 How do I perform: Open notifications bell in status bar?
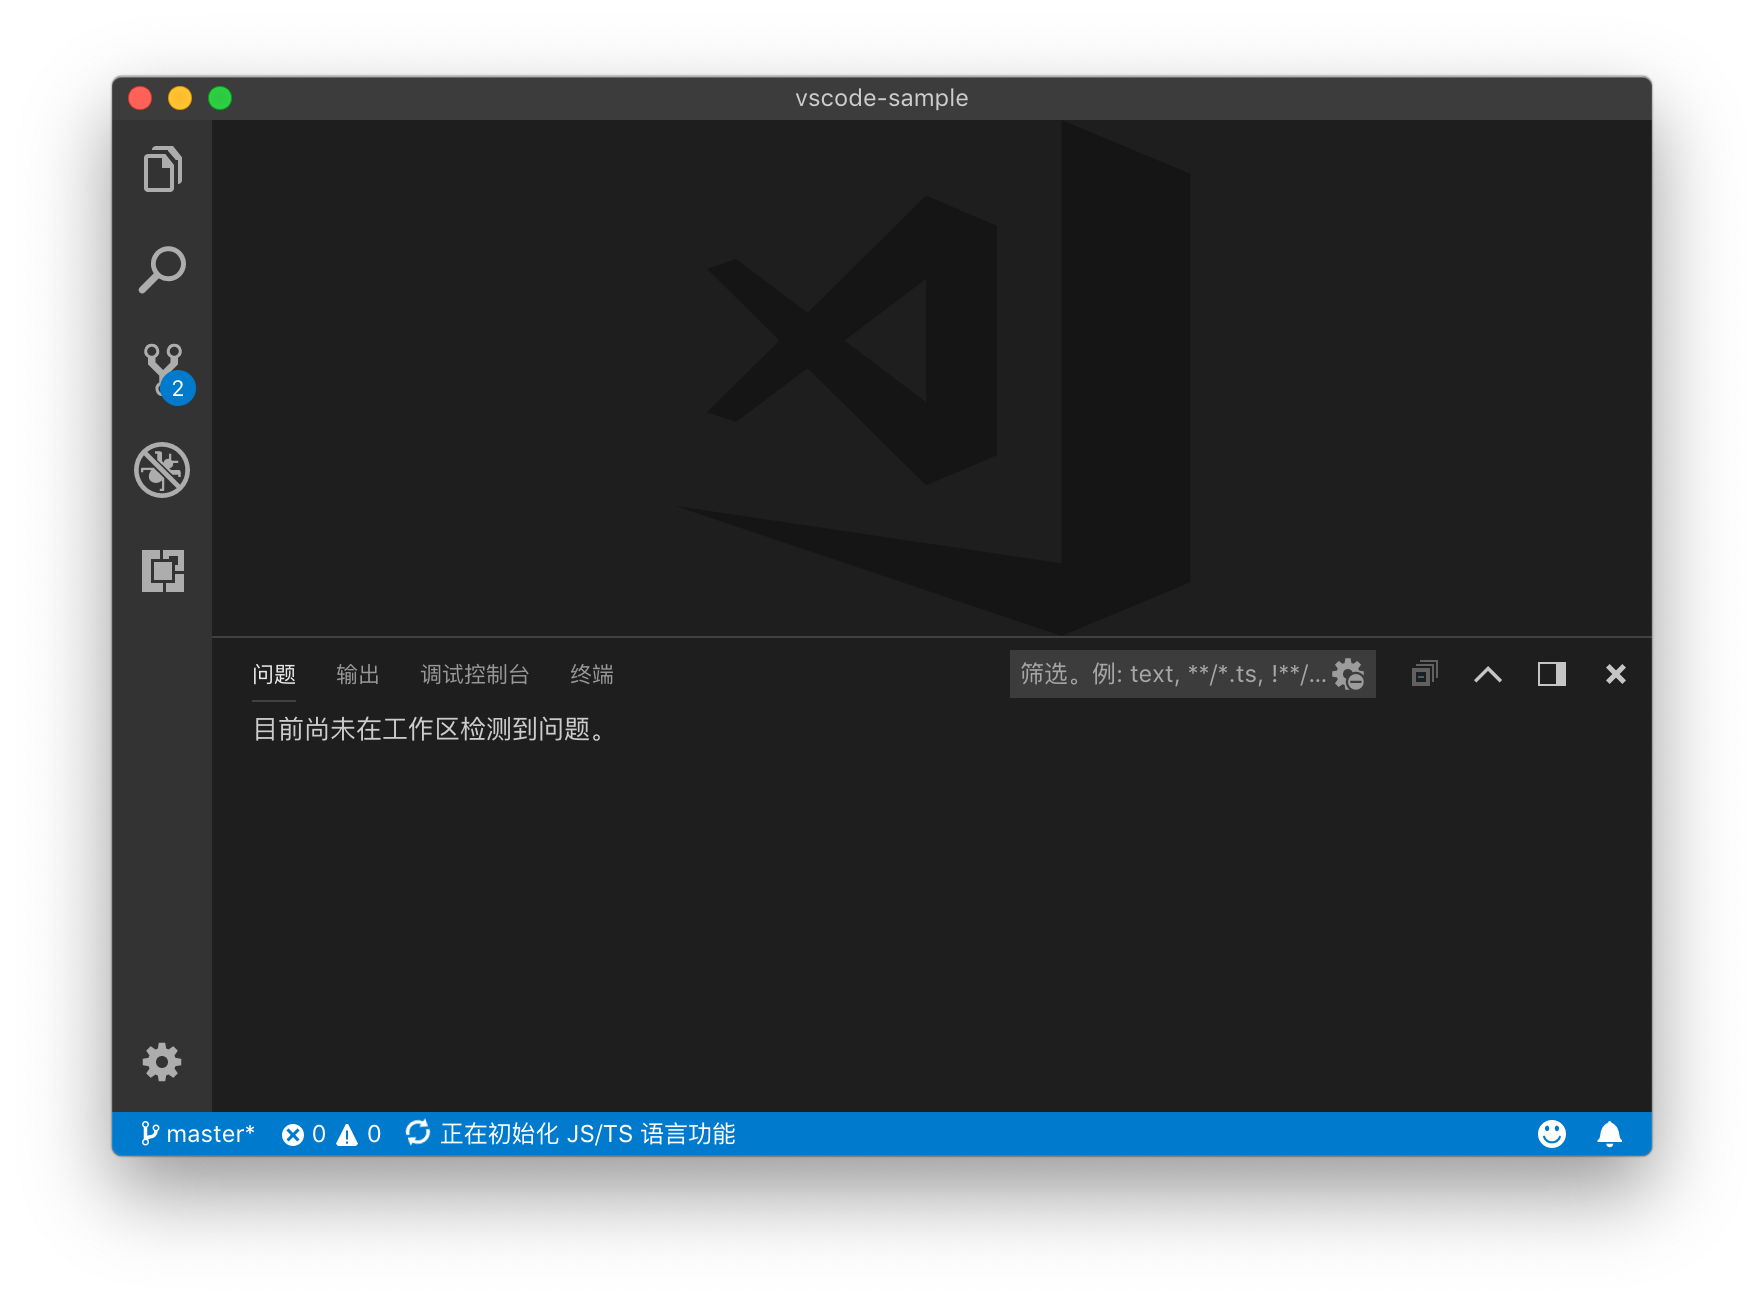point(1609,1134)
